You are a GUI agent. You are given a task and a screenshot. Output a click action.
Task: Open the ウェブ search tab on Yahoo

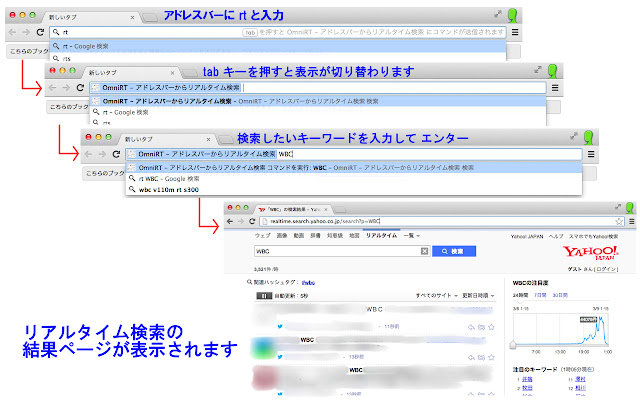[x=262, y=236]
